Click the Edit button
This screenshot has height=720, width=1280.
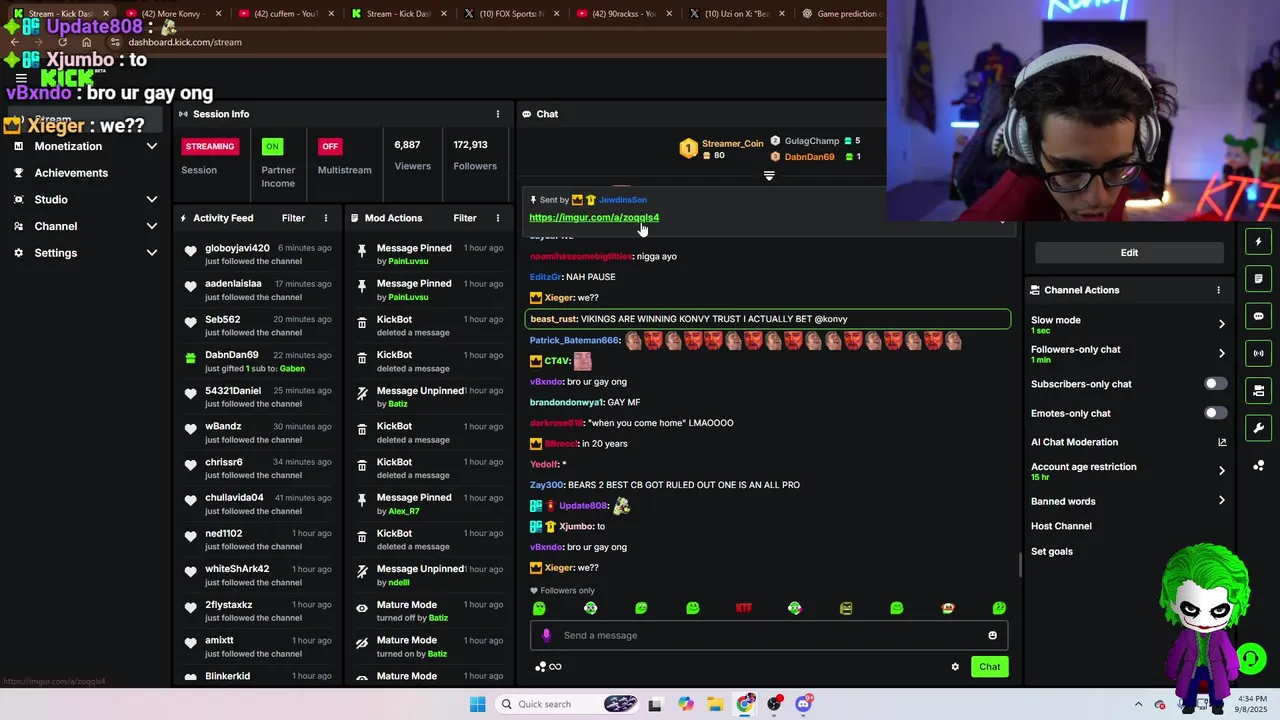pyautogui.click(x=1129, y=253)
